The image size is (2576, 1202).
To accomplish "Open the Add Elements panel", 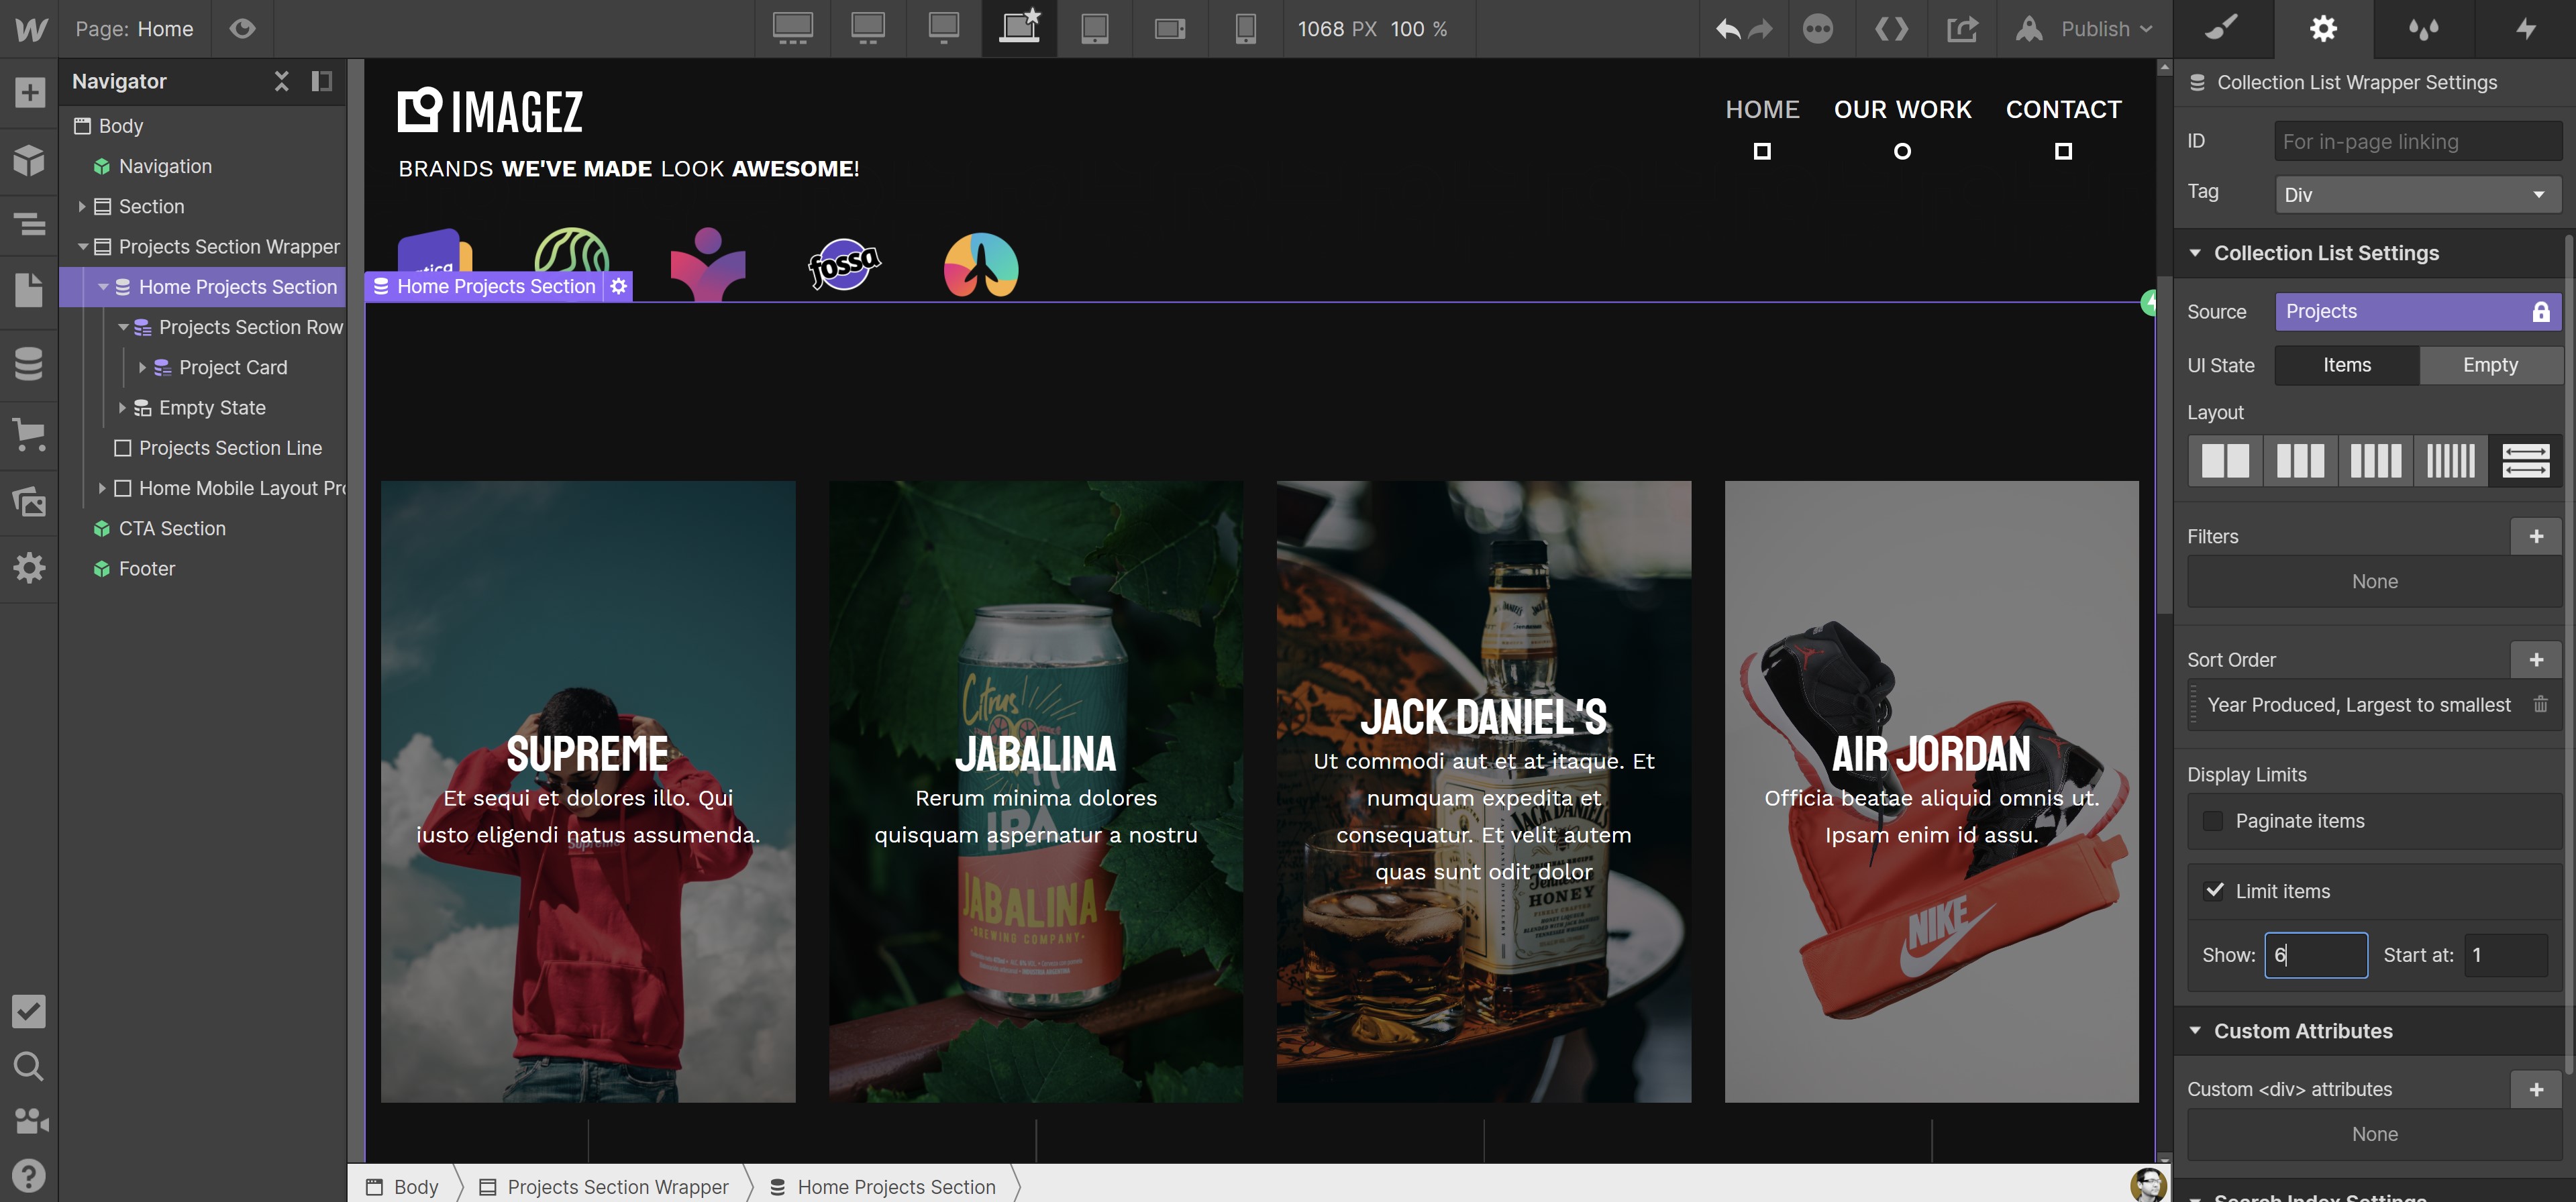I will pos(29,92).
